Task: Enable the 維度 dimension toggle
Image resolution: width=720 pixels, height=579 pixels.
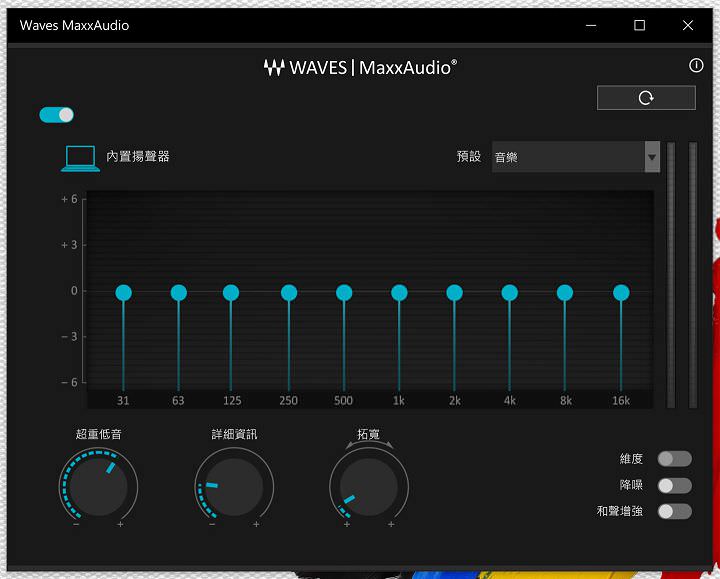Action: click(674, 459)
